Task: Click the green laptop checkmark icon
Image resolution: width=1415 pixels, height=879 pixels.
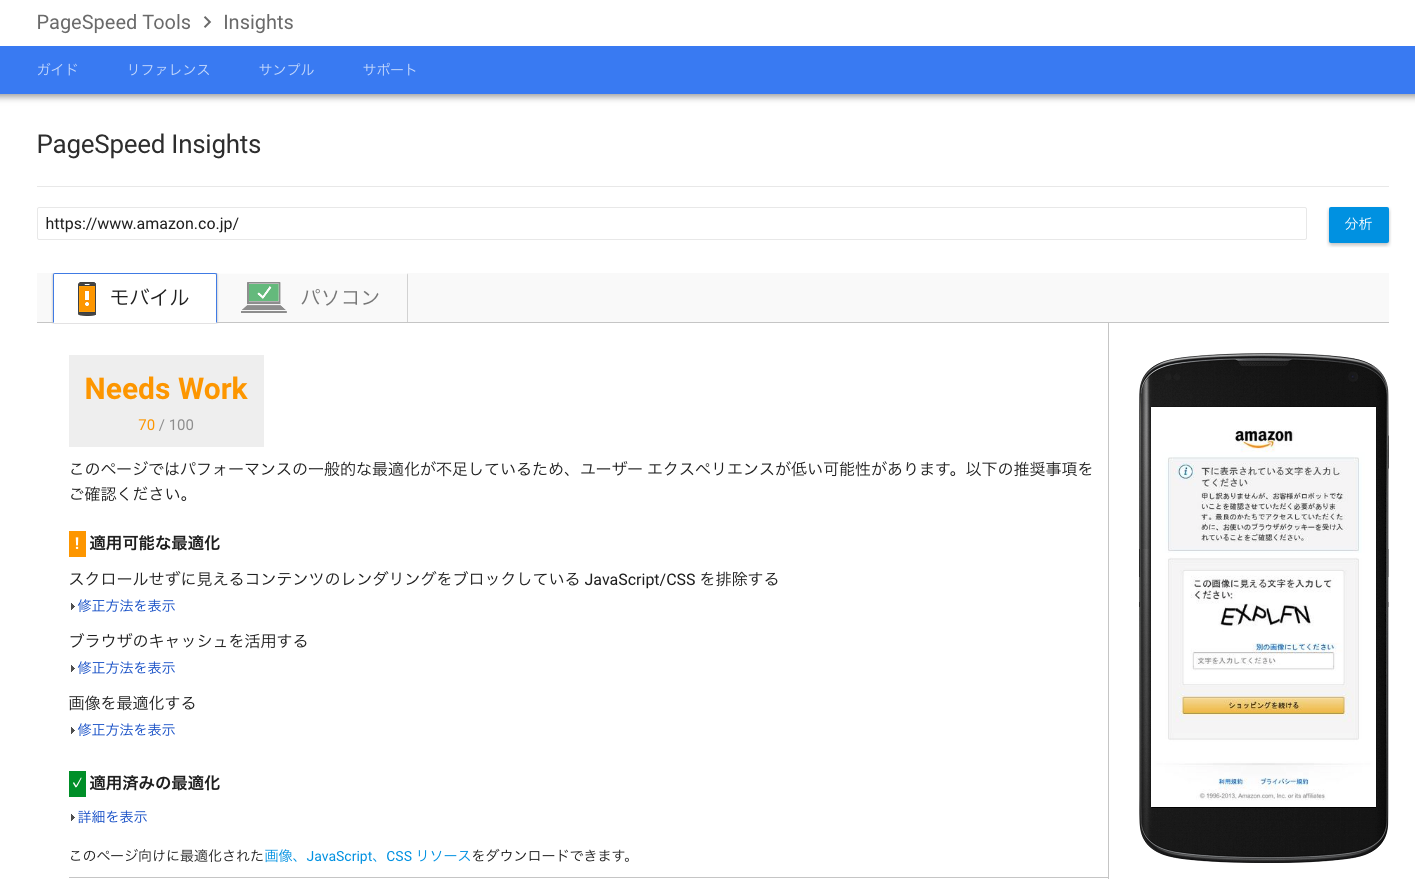Action: [x=264, y=296]
